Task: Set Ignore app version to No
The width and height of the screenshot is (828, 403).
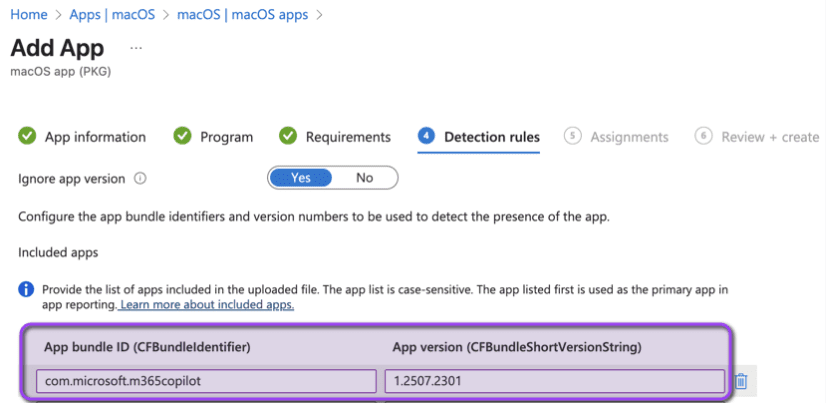Action: 364,178
